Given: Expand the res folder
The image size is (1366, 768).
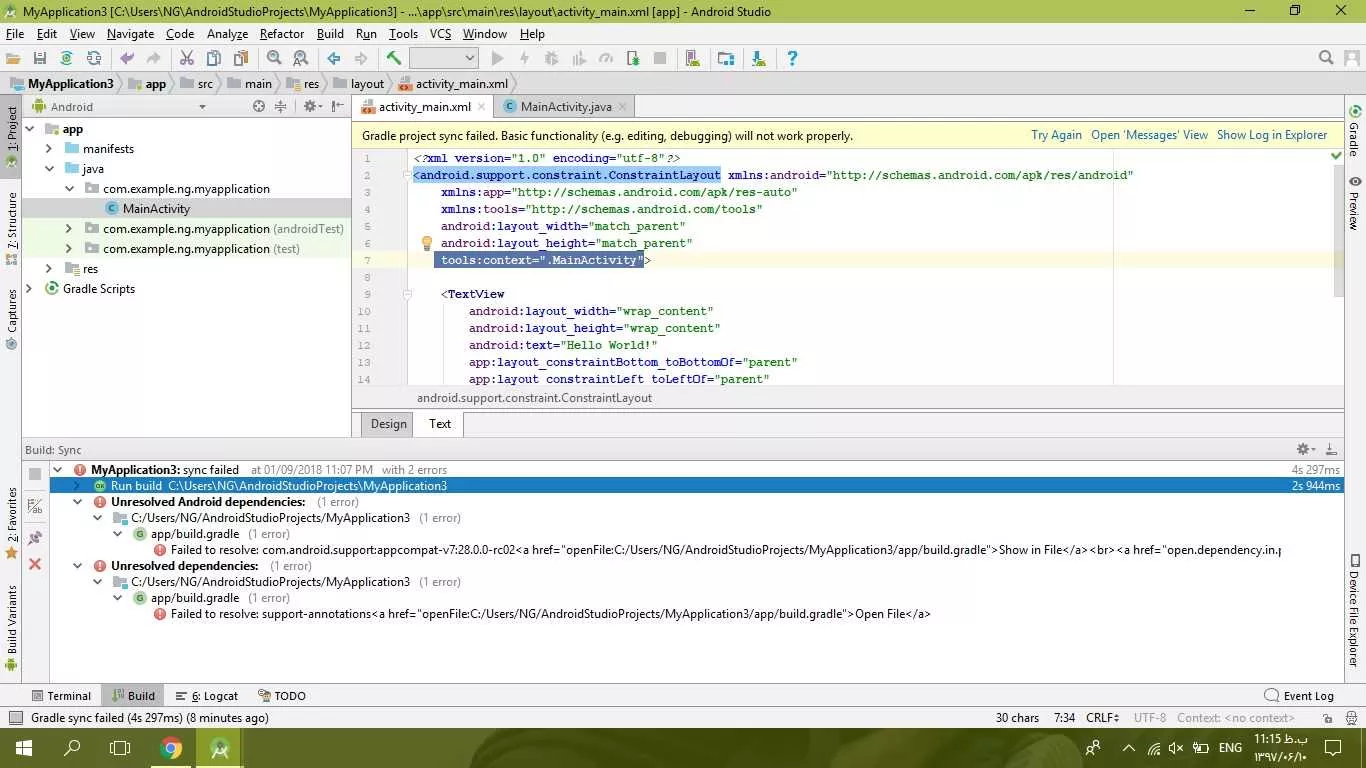Looking at the screenshot, I should tap(49, 269).
